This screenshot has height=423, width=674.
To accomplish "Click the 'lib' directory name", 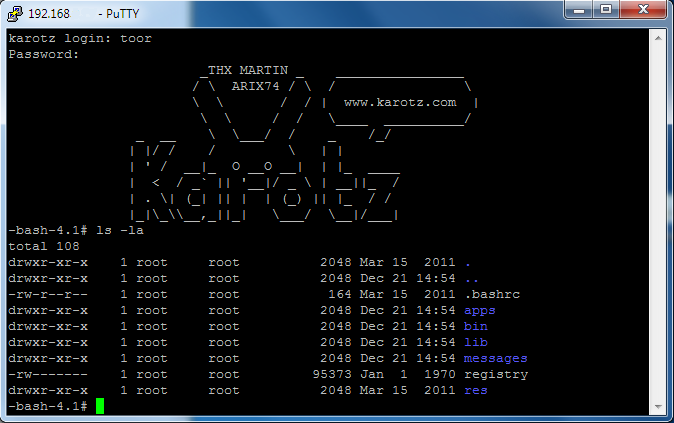I will tap(476, 342).
